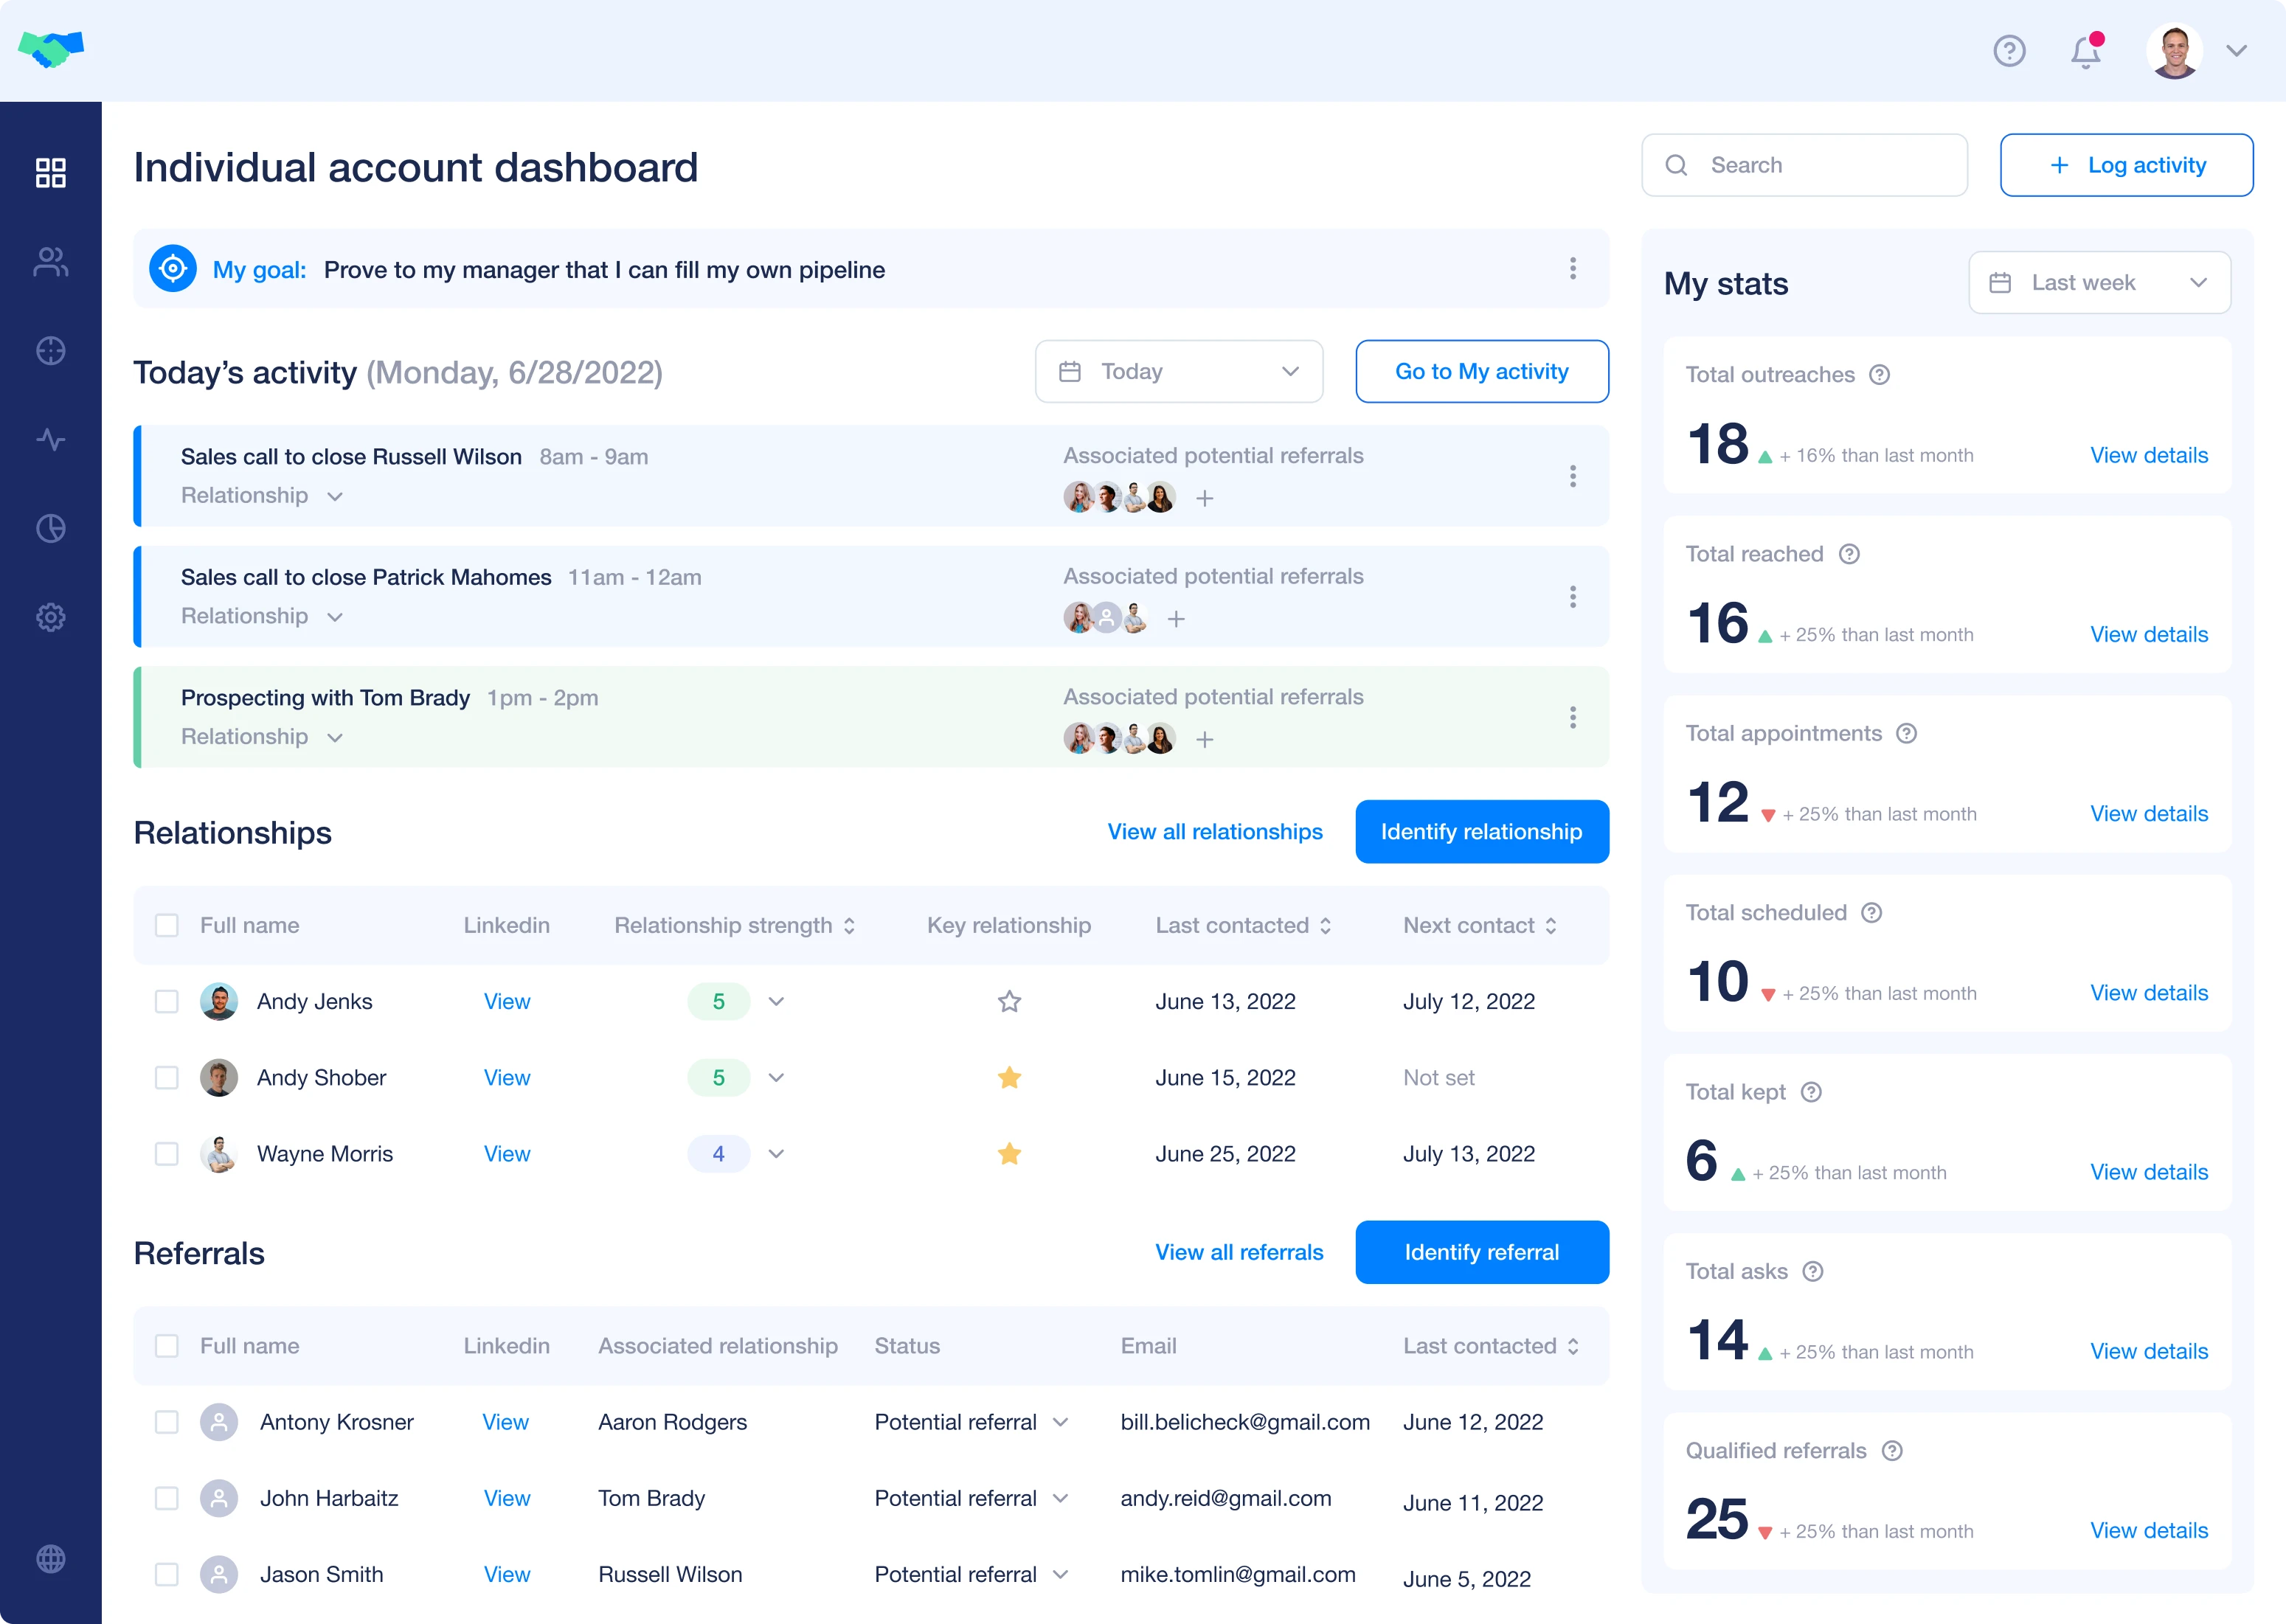Open the settings gear in the sidebar

[50, 617]
